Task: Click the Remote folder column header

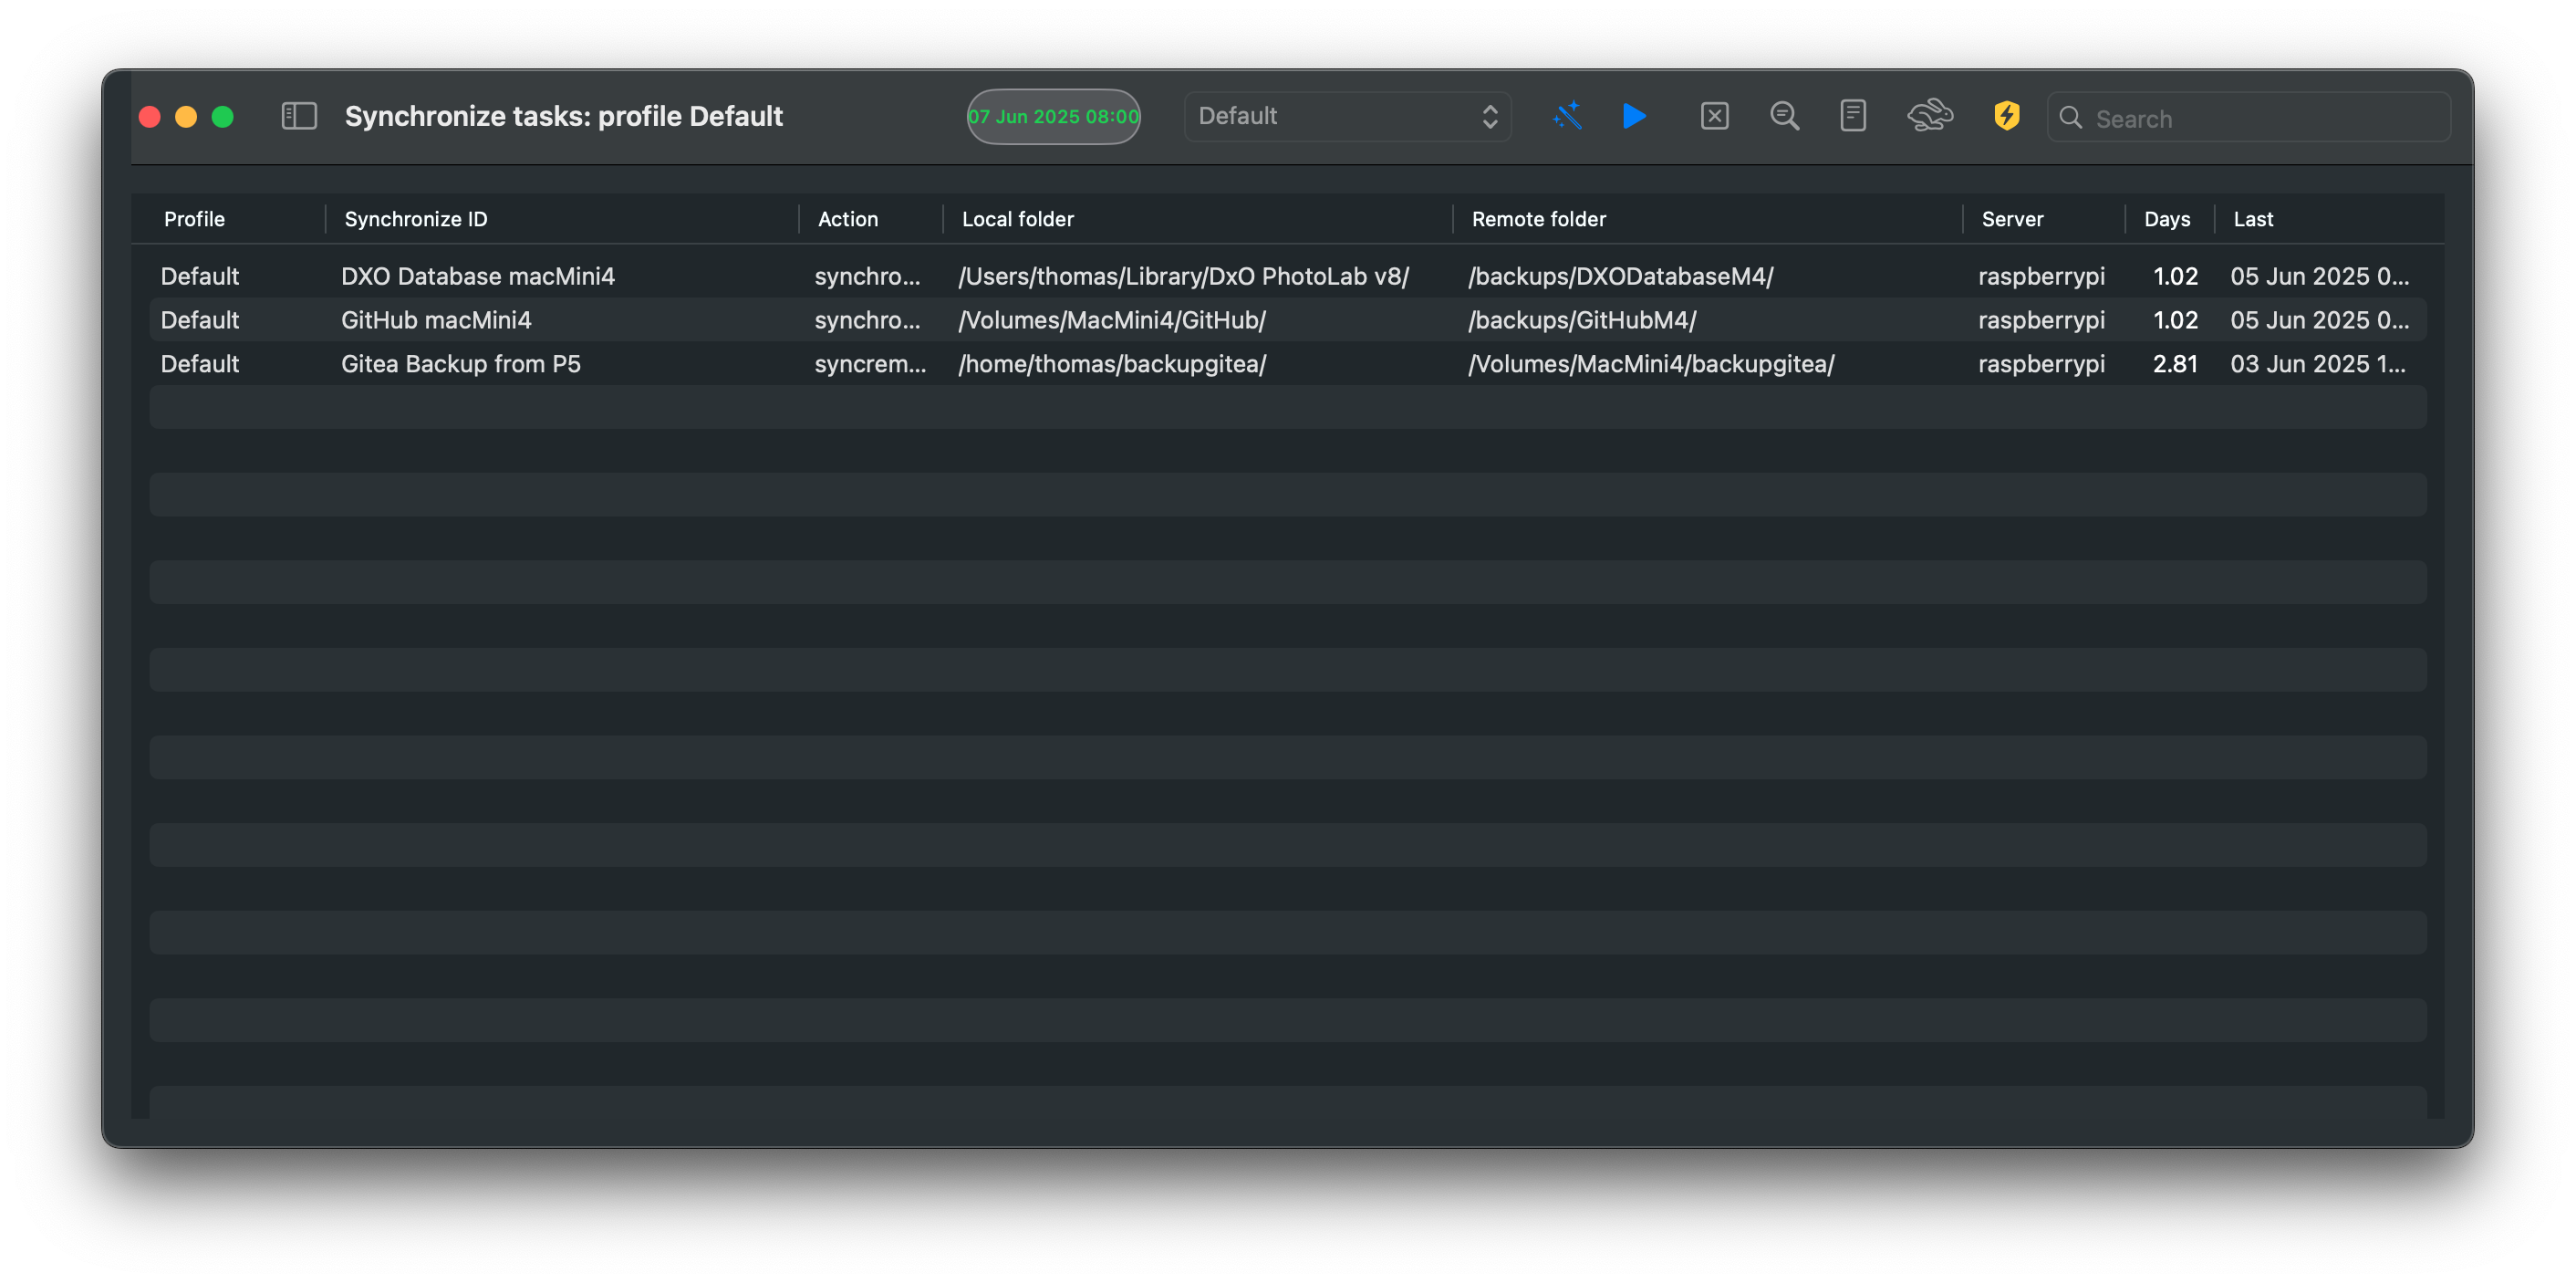Action: (x=1538, y=219)
